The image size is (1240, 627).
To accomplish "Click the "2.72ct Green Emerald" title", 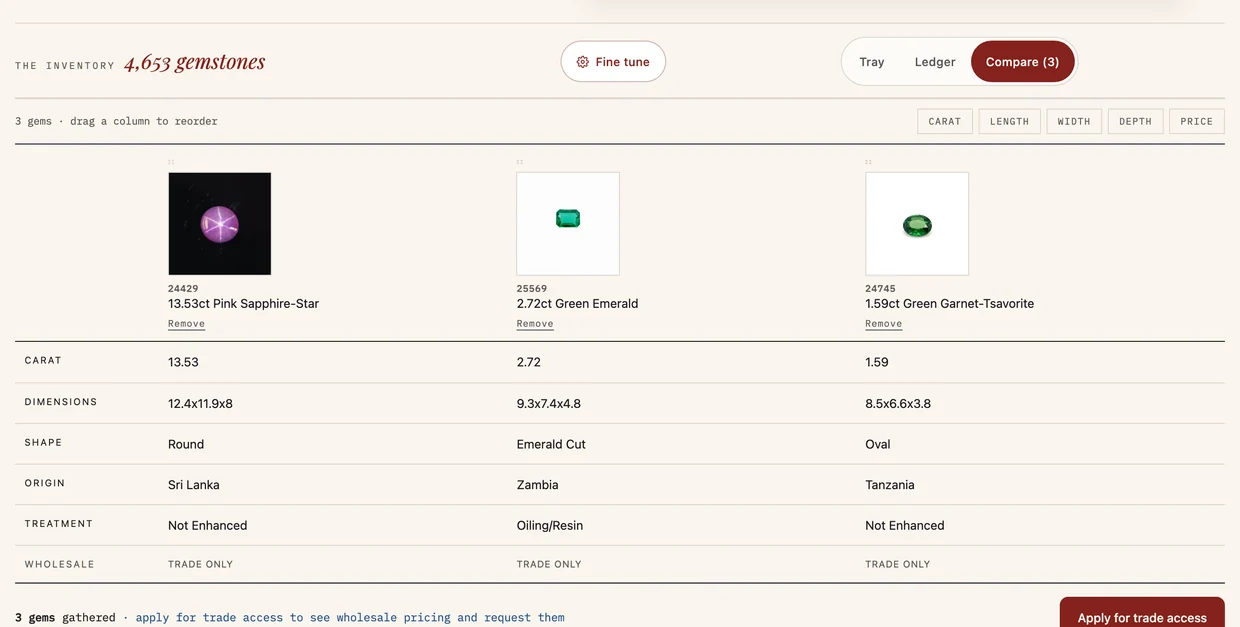I will click(x=577, y=304).
